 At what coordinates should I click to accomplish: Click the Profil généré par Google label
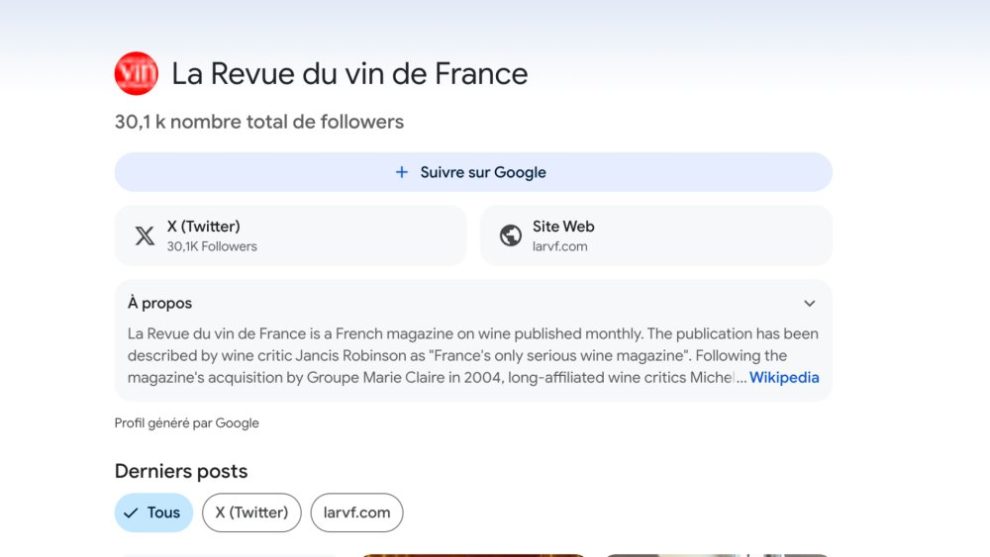point(187,423)
